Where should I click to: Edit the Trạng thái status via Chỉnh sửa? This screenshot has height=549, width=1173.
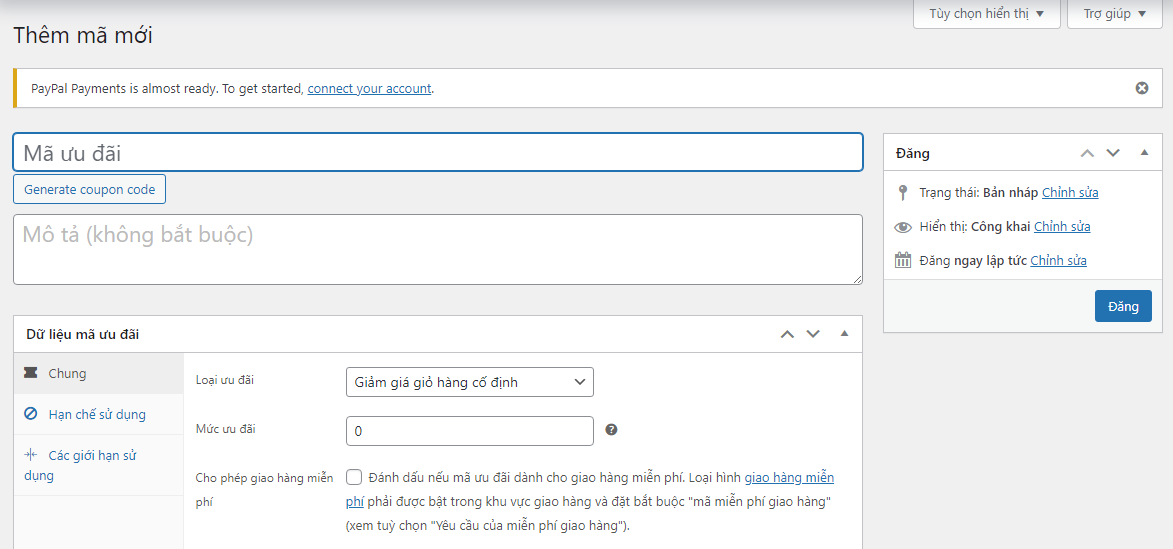(x=1070, y=192)
